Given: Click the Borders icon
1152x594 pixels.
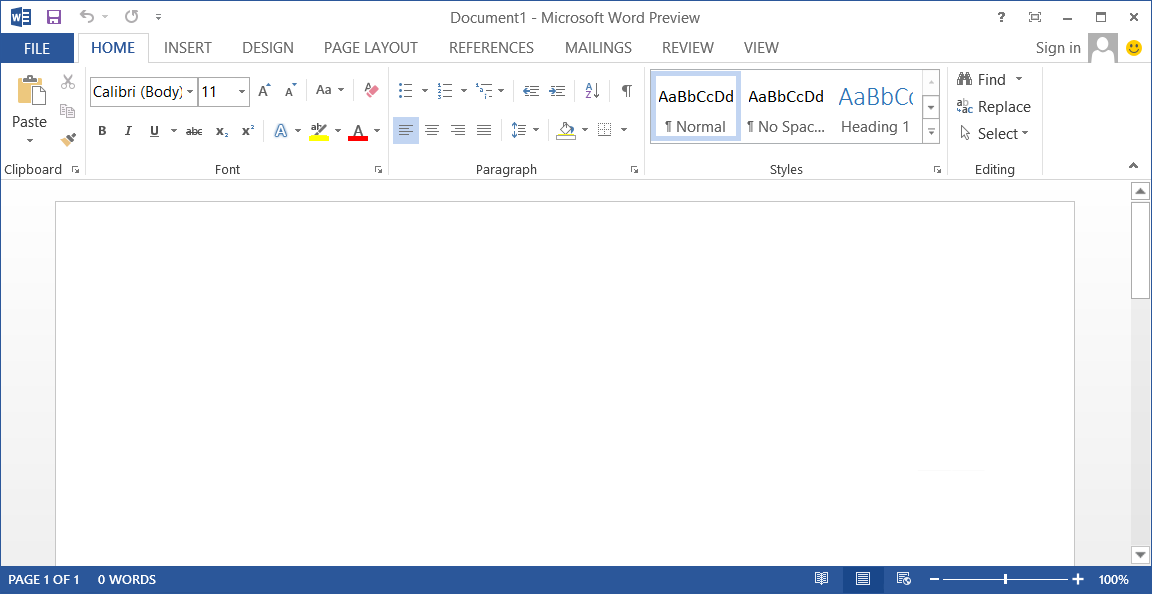Looking at the screenshot, I should (605, 130).
